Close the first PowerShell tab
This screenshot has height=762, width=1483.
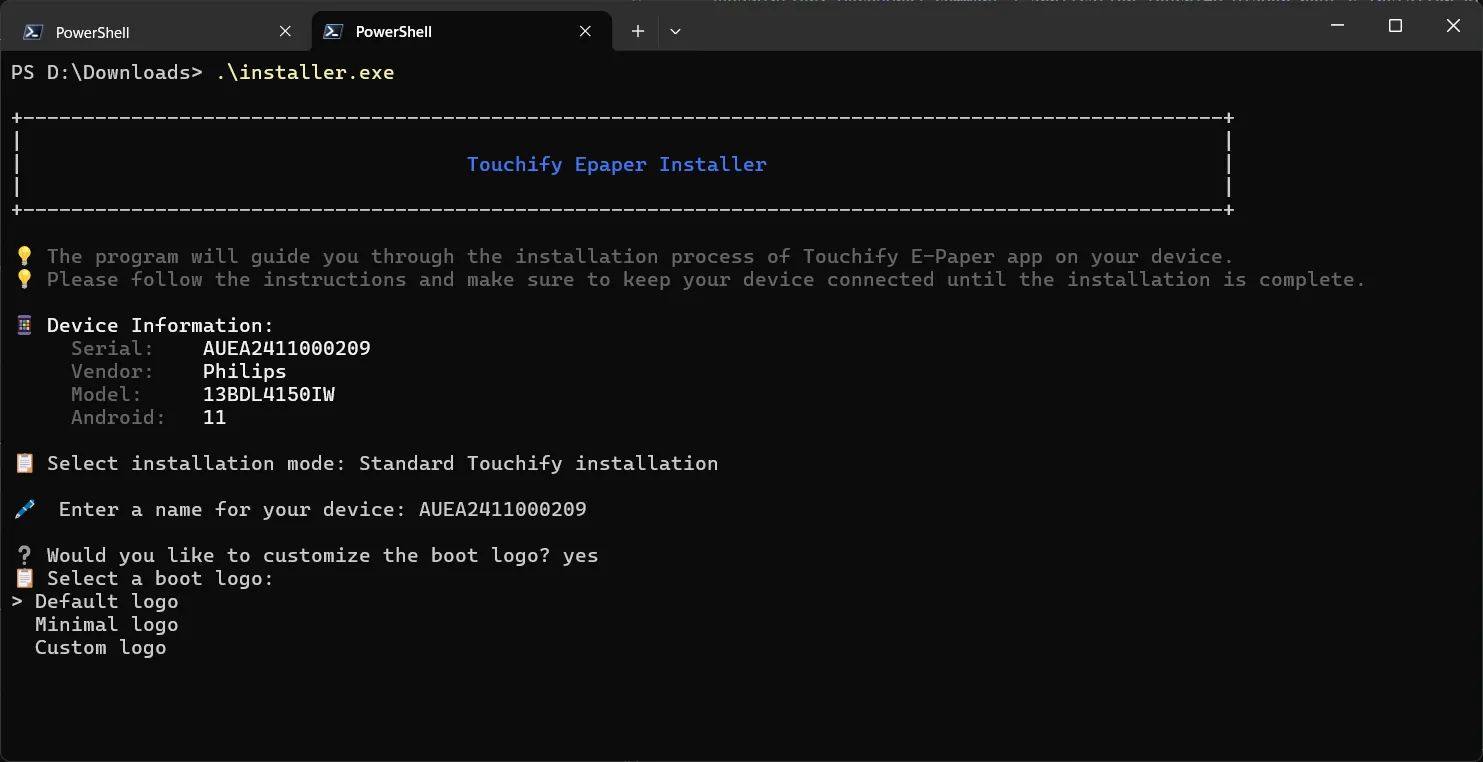coord(285,32)
